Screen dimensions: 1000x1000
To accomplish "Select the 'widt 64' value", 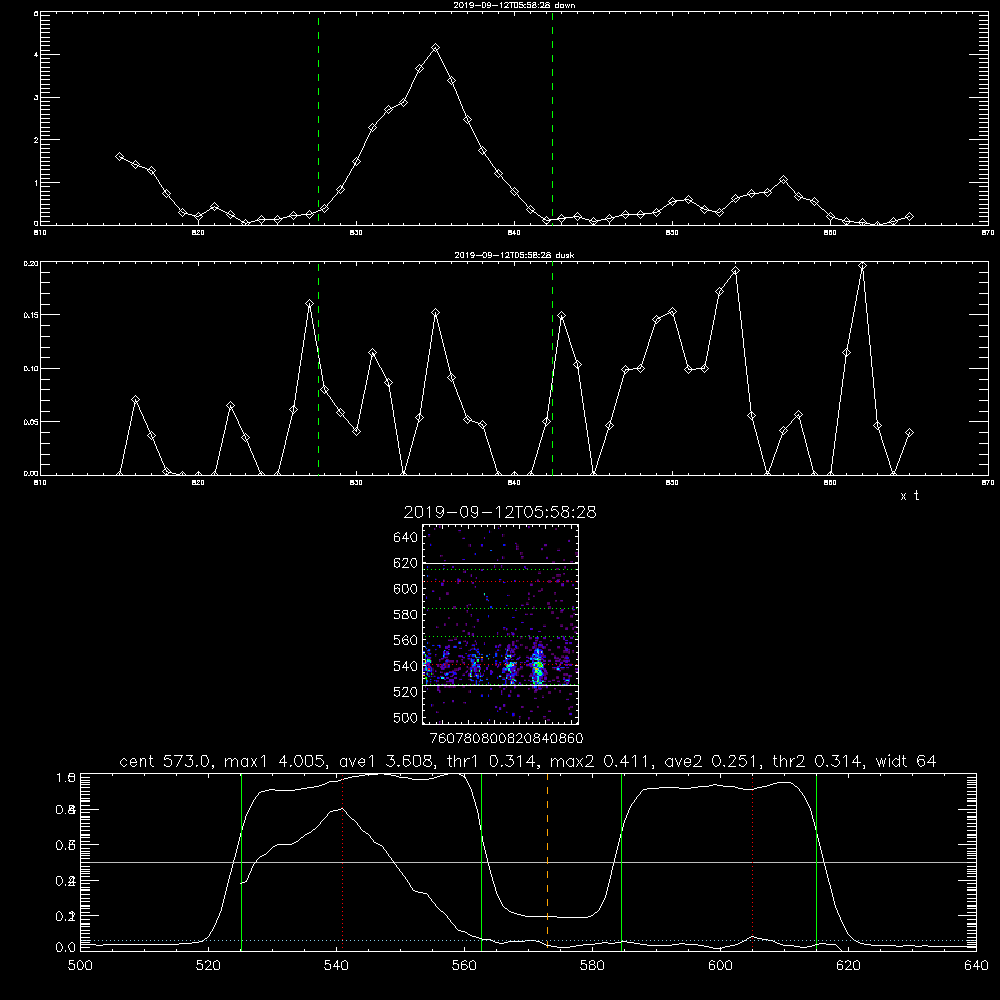I will click(906, 761).
